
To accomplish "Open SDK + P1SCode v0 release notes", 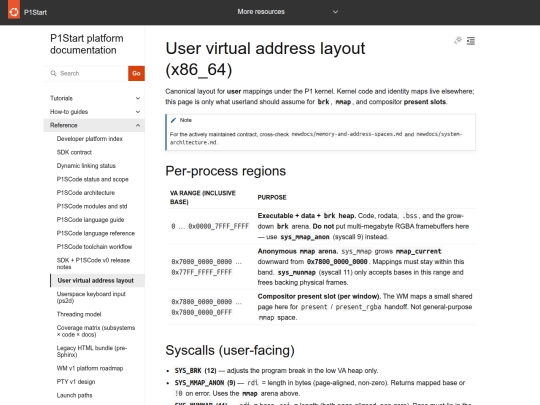I will click(93, 263).
